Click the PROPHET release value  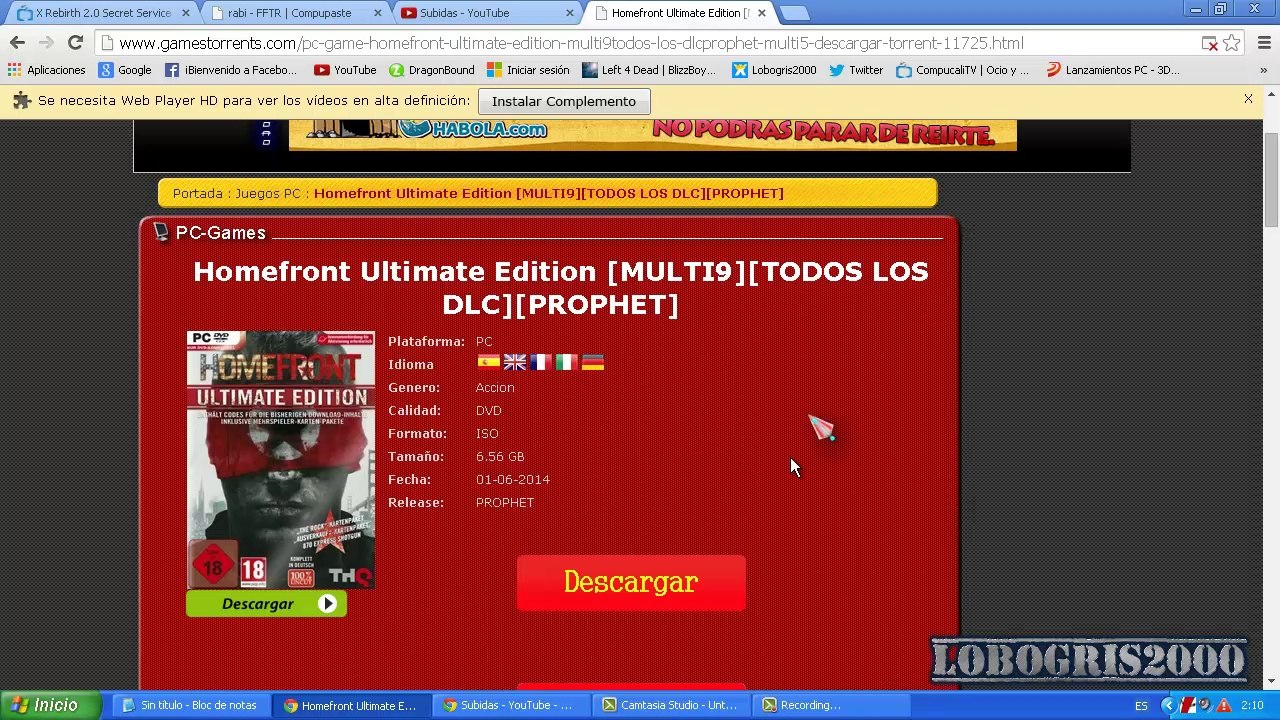pos(505,502)
